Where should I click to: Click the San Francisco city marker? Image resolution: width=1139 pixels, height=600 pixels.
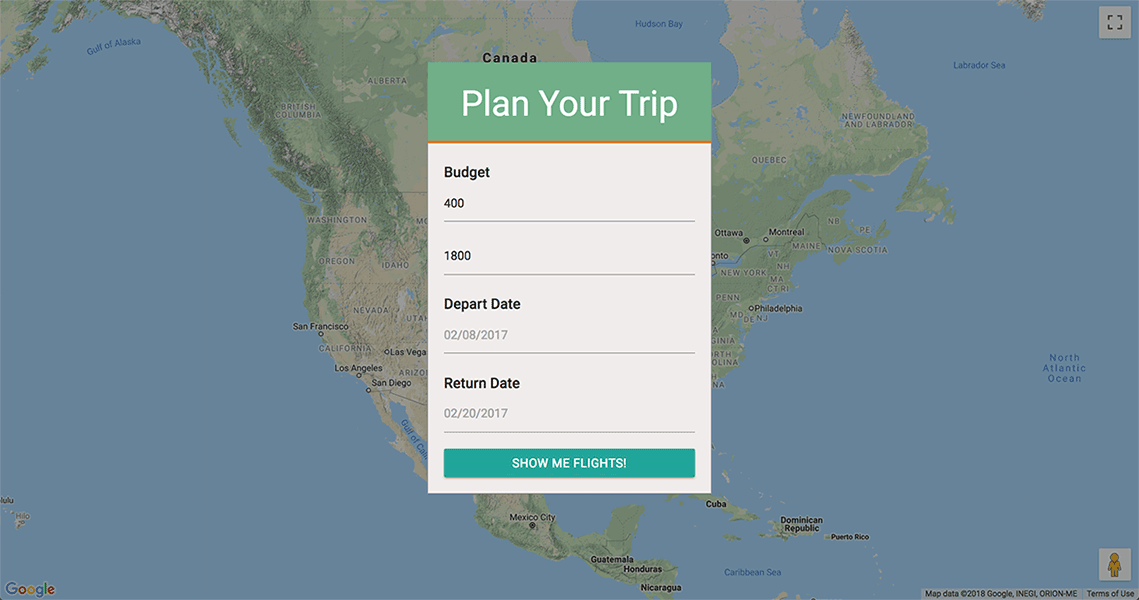[320, 334]
